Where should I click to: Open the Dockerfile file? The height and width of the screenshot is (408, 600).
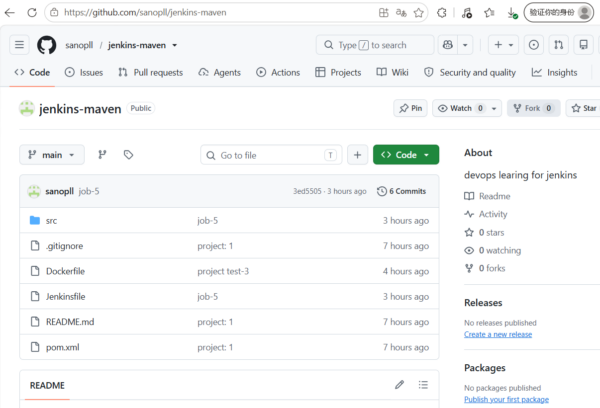click(x=65, y=271)
